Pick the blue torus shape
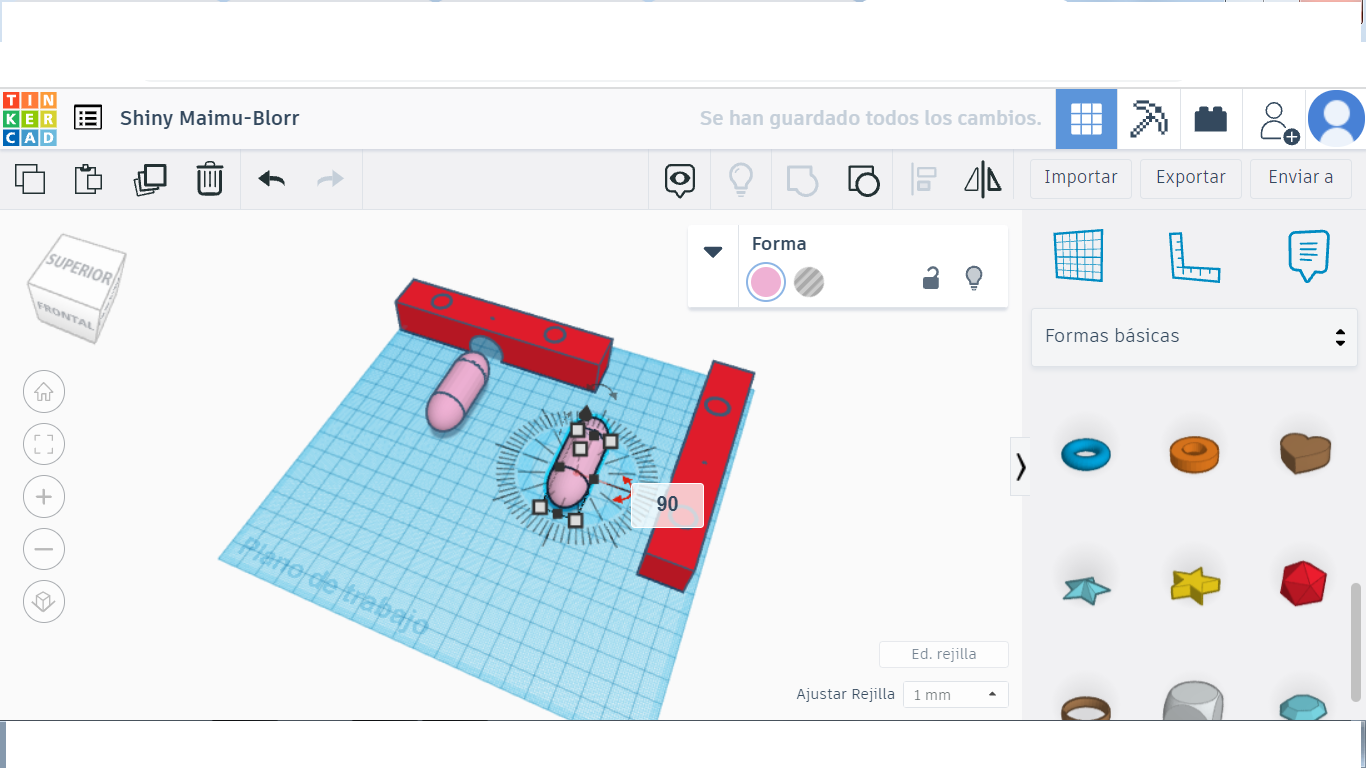Screen dimensions: 1366x768 1086,455
